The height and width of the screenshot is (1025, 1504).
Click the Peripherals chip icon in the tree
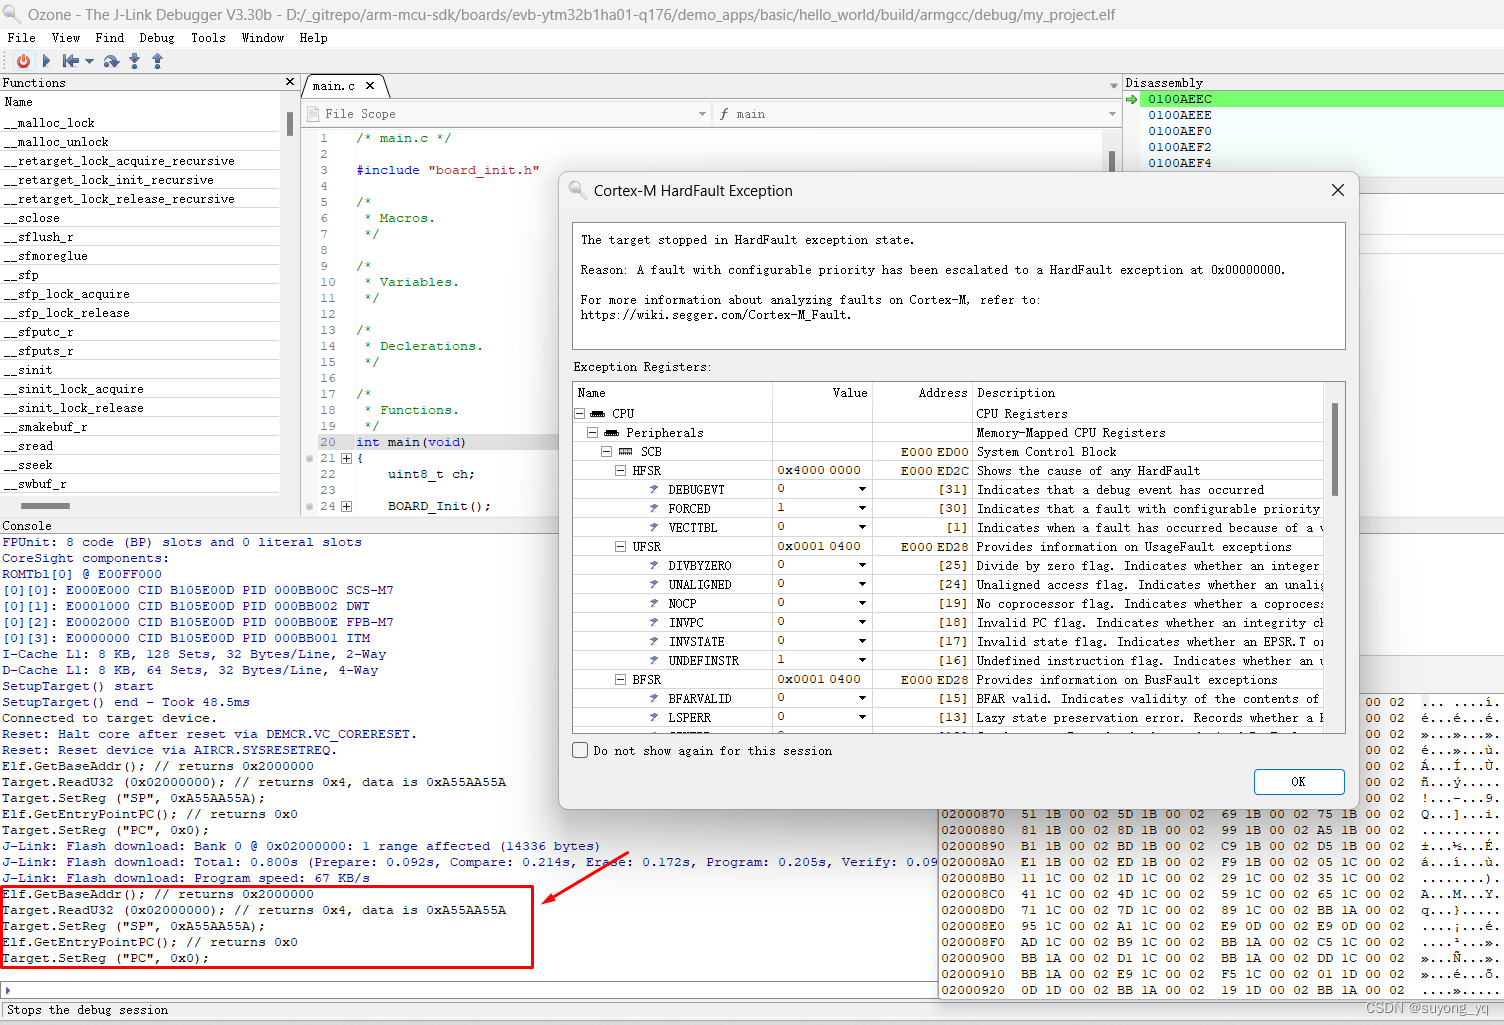click(x=611, y=432)
